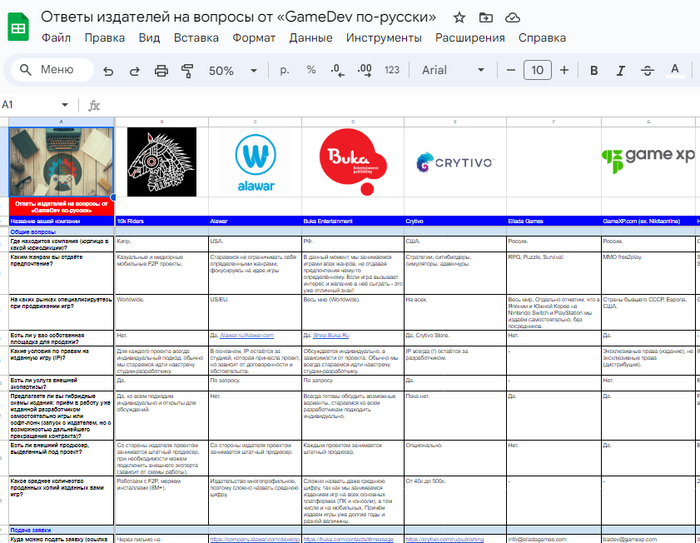Toggle bold formatting
This screenshot has width=700, height=543.
click(594, 71)
